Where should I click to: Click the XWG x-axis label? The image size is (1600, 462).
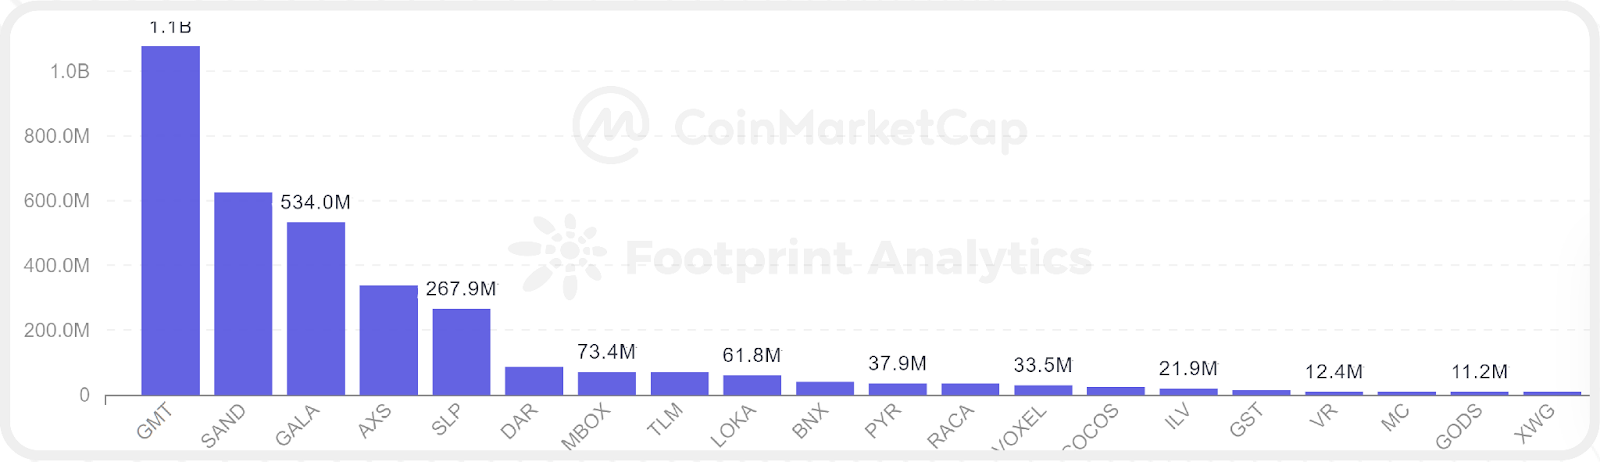pos(1534,424)
